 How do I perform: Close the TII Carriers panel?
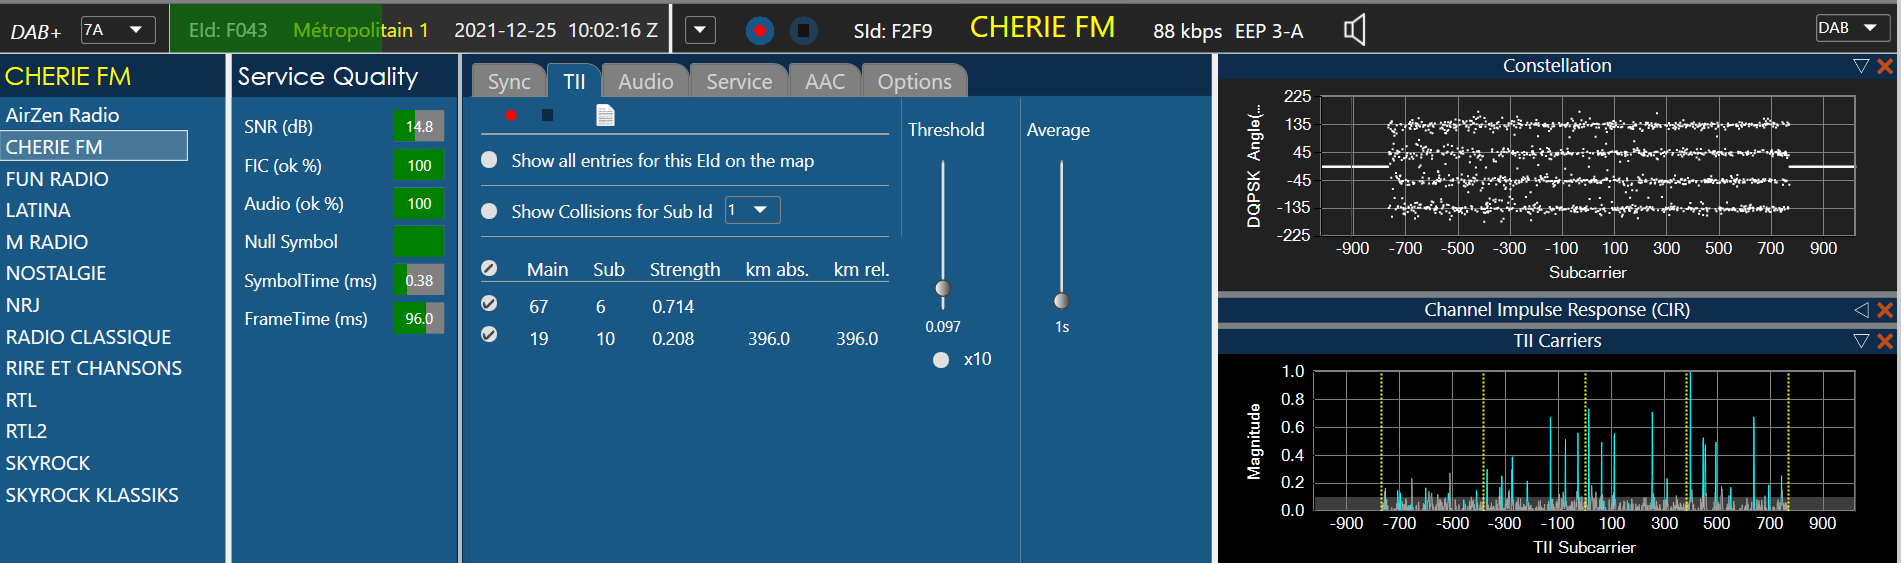pos(1885,341)
